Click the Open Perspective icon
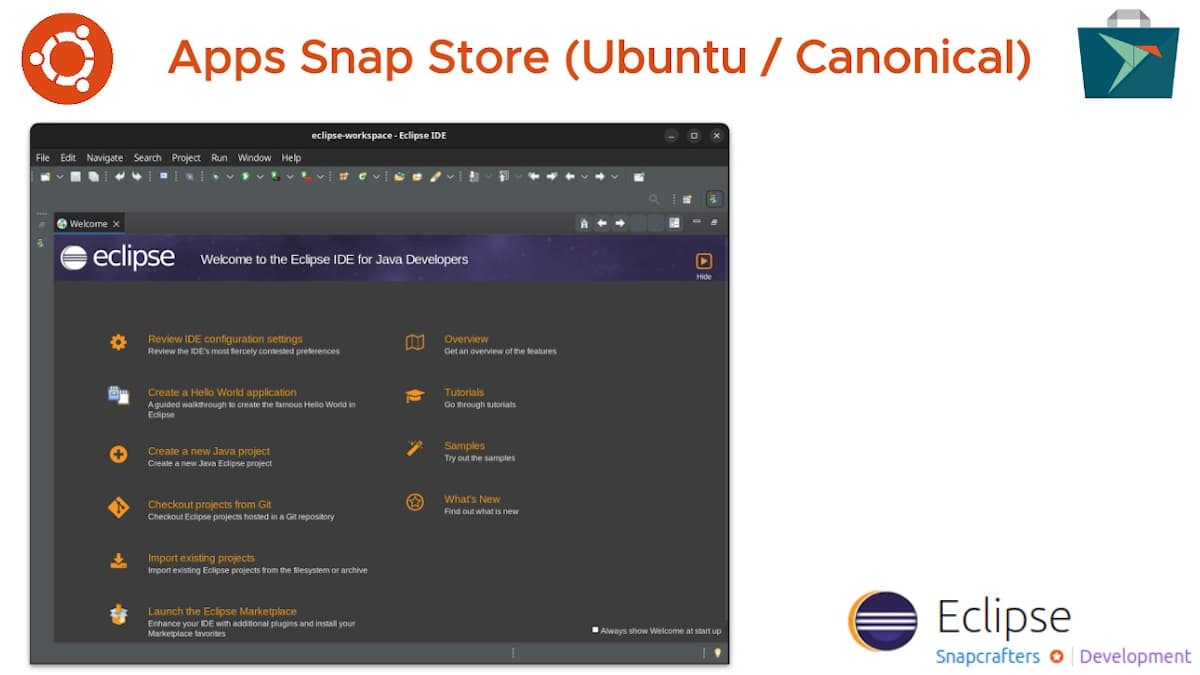Image resolution: width=1200 pixels, height=675 pixels. pos(687,199)
